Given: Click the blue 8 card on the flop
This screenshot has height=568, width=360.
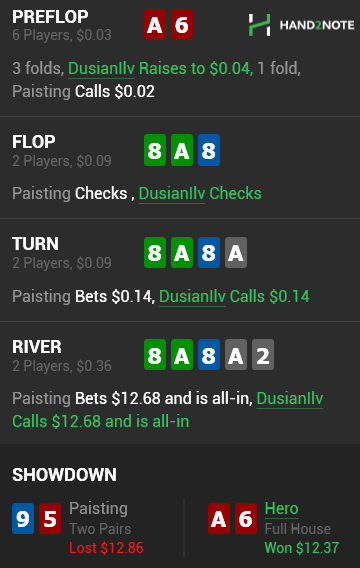Looking at the screenshot, I should point(209,150).
